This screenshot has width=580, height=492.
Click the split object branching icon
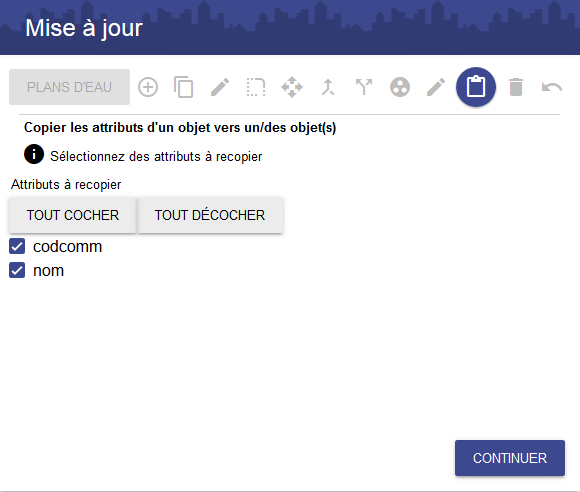click(364, 87)
